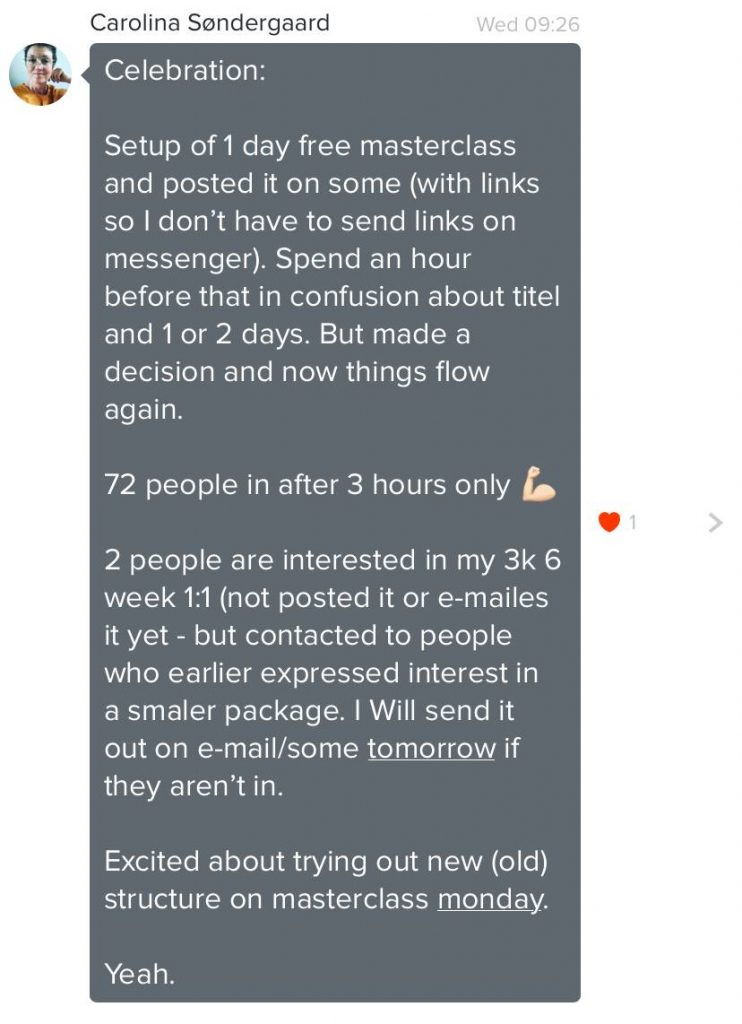Image resolution: width=742 pixels, height=1024 pixels.
Task: Click the "messenger). Spend an hour" line
Action: coord(287,259)
